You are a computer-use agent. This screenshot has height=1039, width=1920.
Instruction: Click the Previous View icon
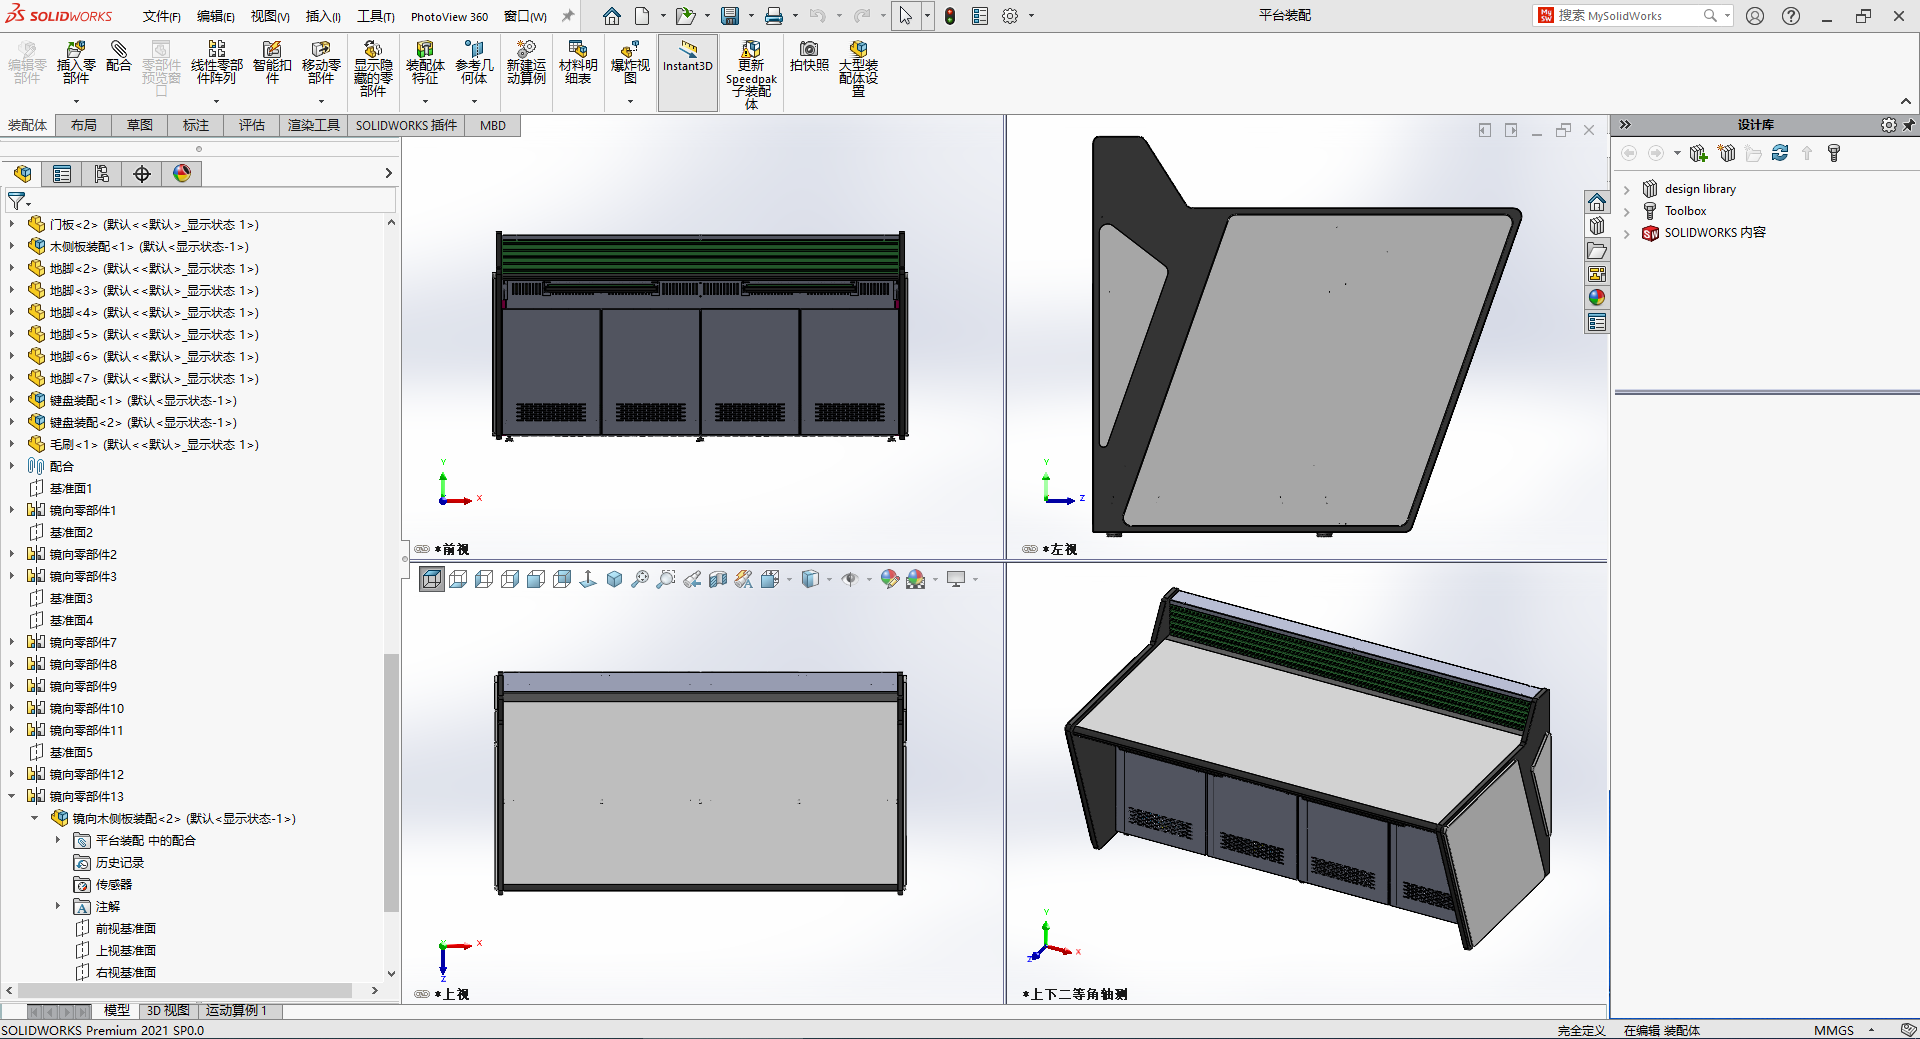click(692, 579)
